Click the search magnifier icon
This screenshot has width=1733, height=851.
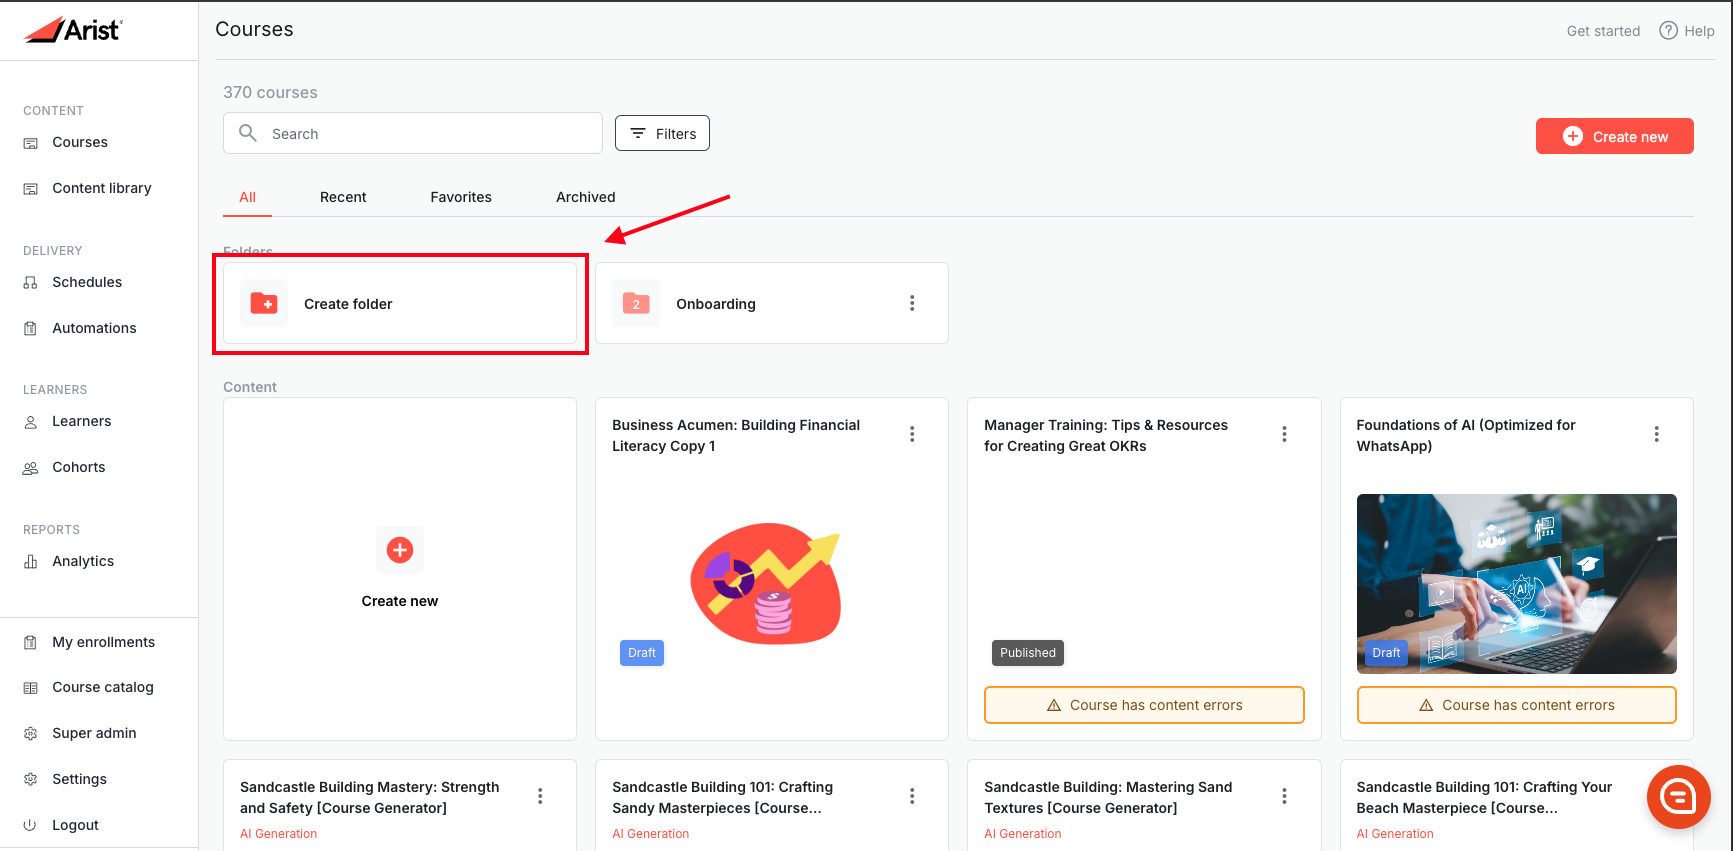(248, 133)
